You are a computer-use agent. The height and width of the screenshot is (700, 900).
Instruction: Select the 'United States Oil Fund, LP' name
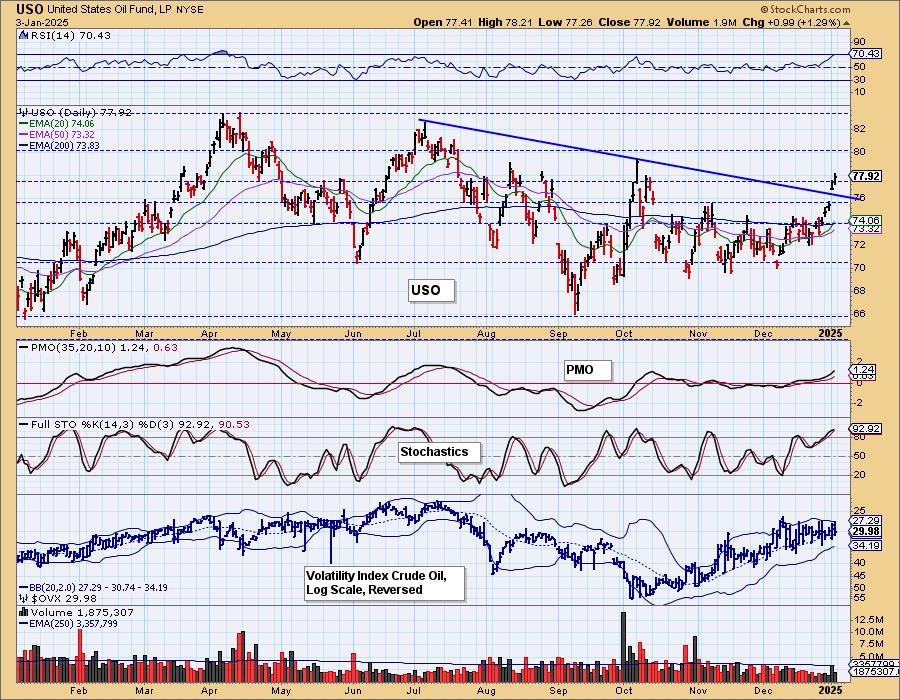[108, 10]
